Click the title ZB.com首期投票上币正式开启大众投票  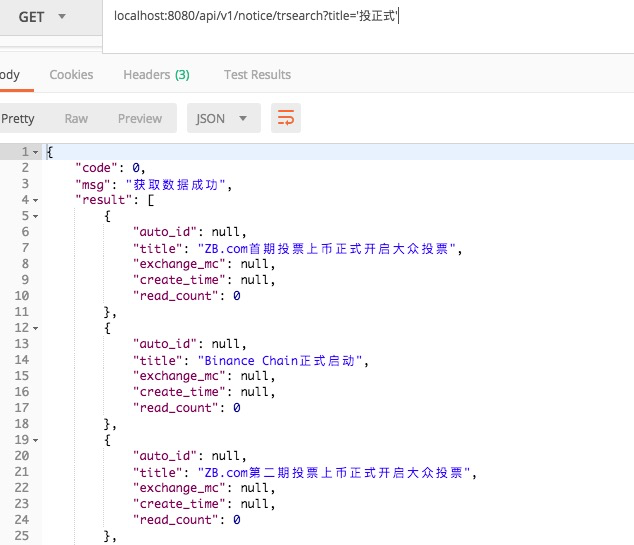click(327, 248)
